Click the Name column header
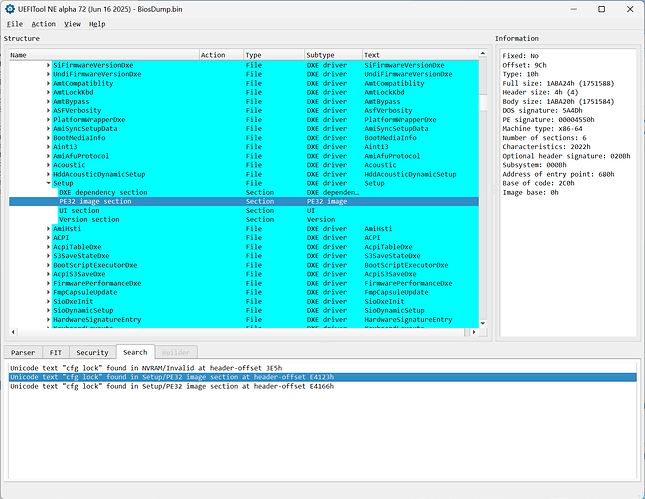 click(104, 55)
